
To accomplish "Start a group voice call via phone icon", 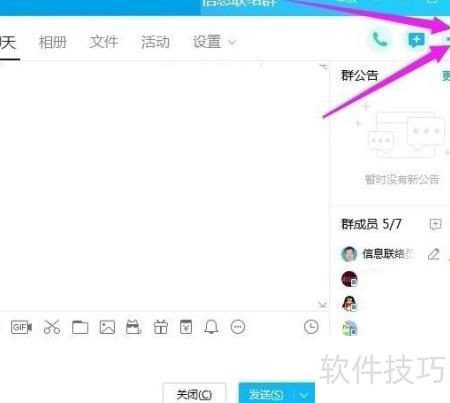I will pyautogui.click(x=380, y=40).
